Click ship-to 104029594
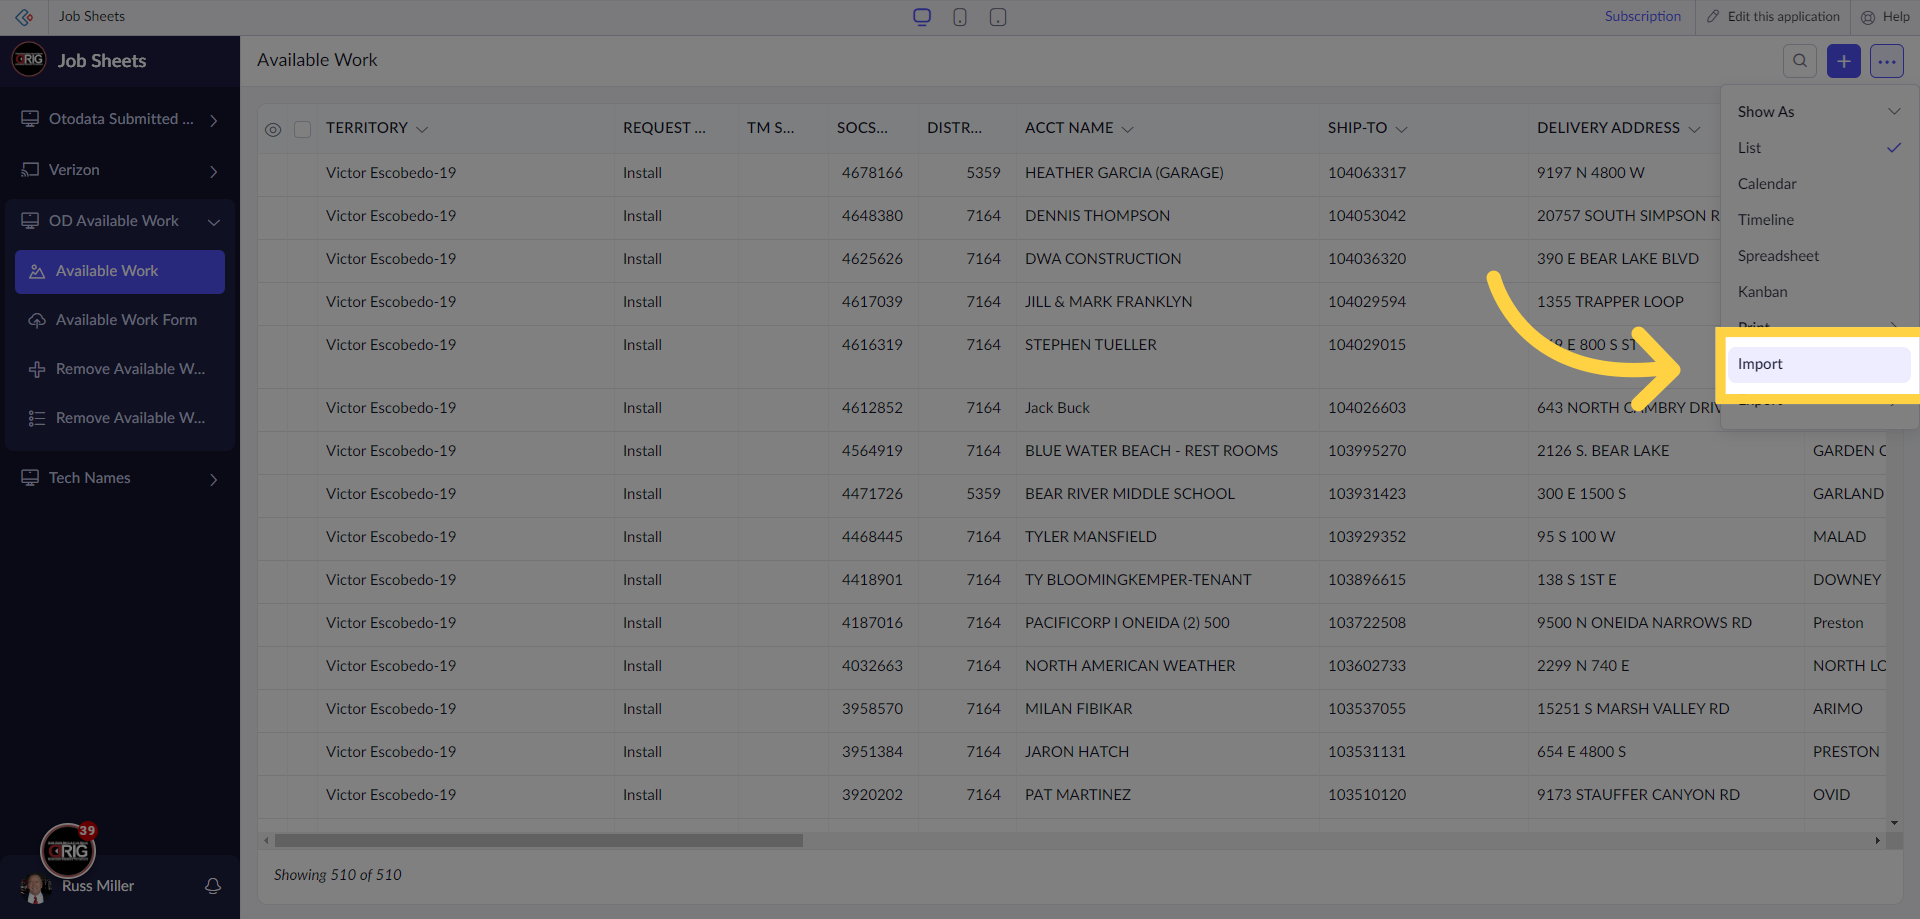The image size is (1920, 919). 1367,302
